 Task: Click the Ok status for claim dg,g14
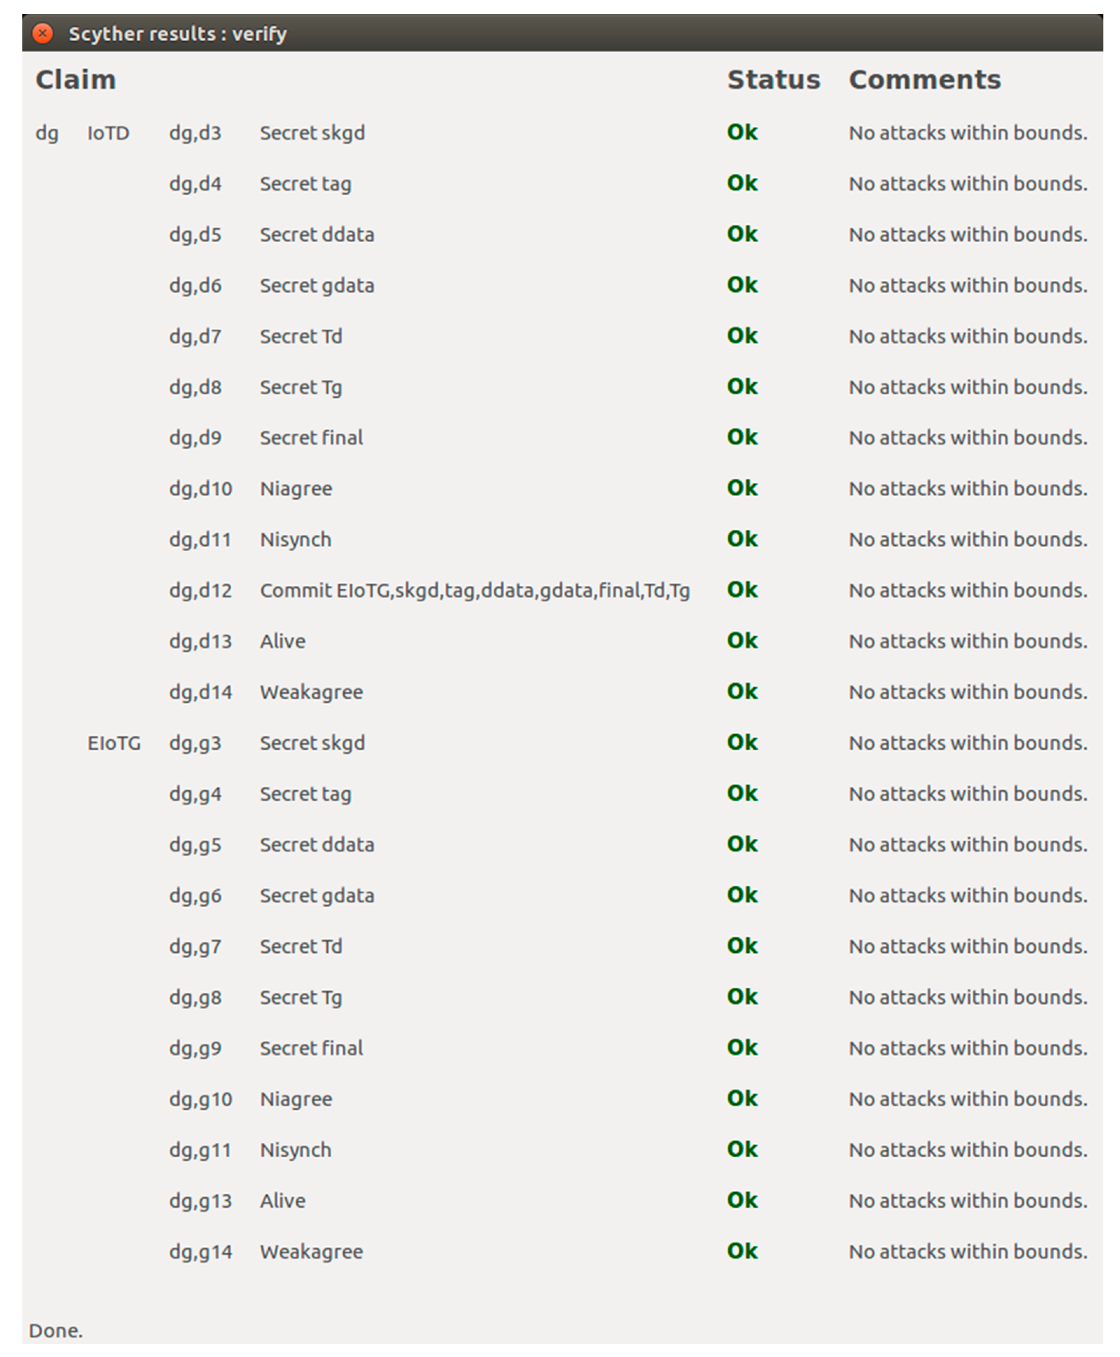[x=742, y=1251]
